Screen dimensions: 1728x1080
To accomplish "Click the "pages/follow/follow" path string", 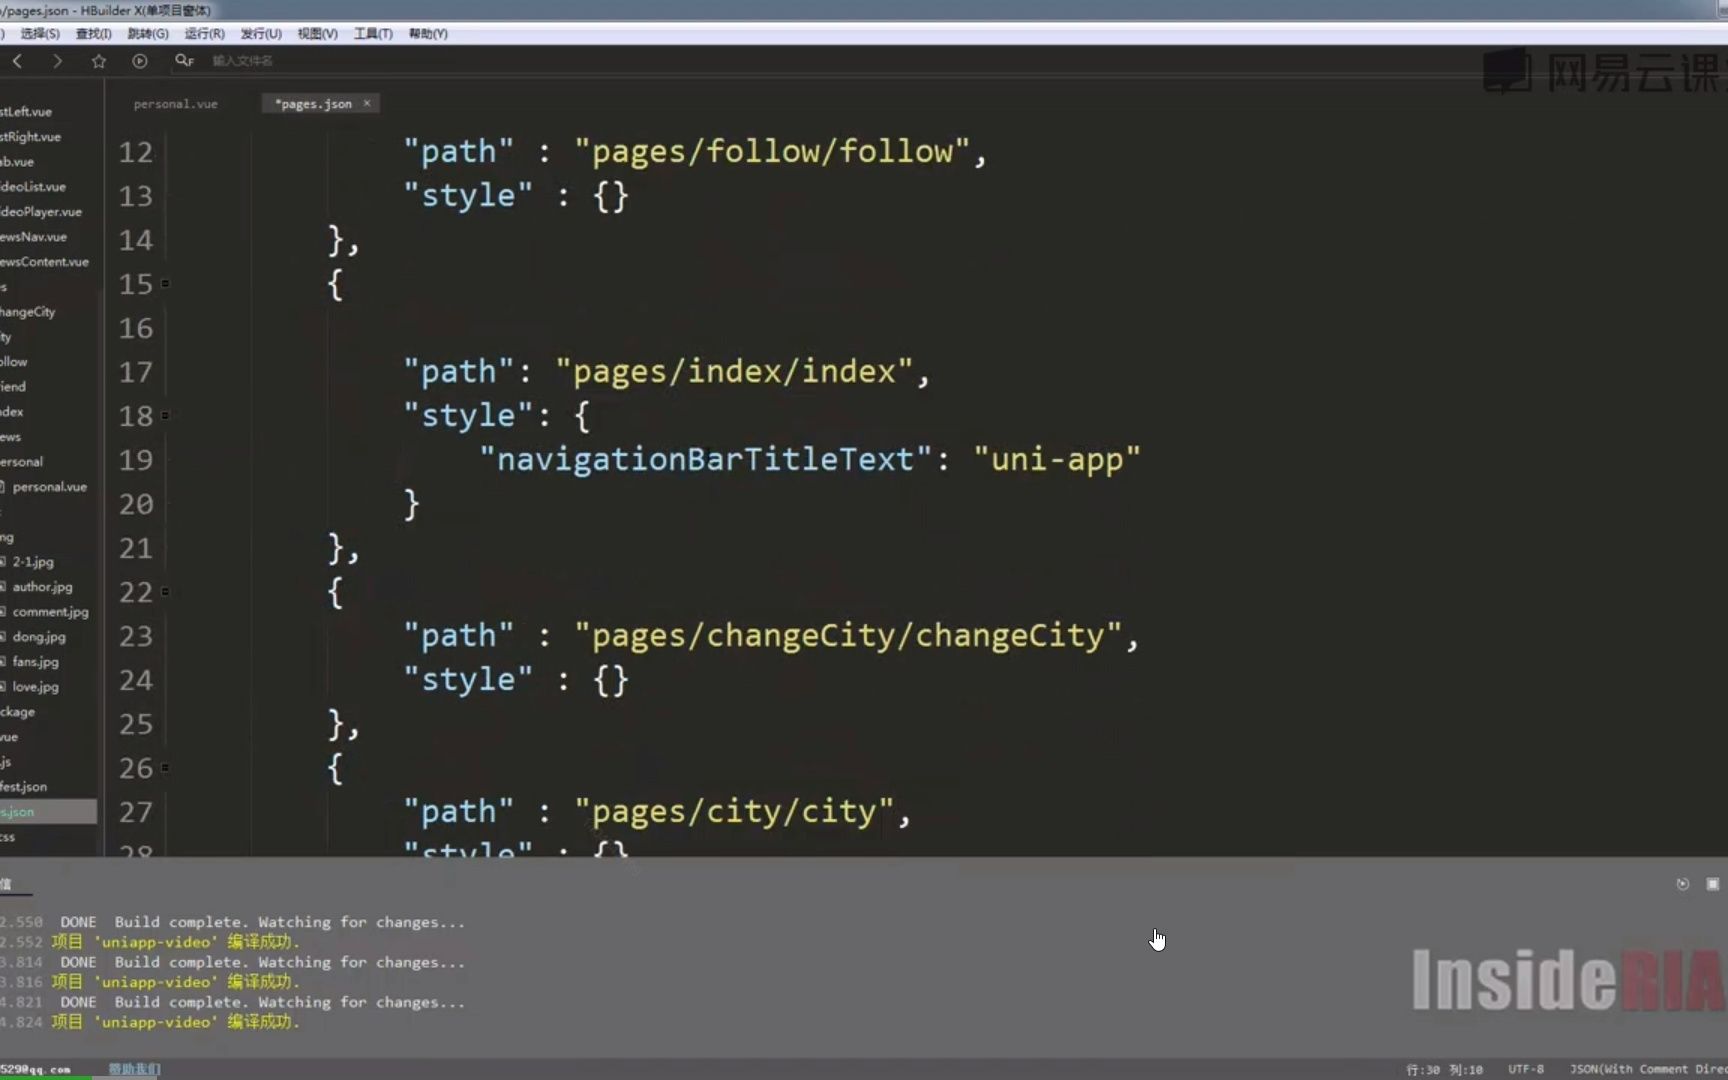I will tap(772, 152).
